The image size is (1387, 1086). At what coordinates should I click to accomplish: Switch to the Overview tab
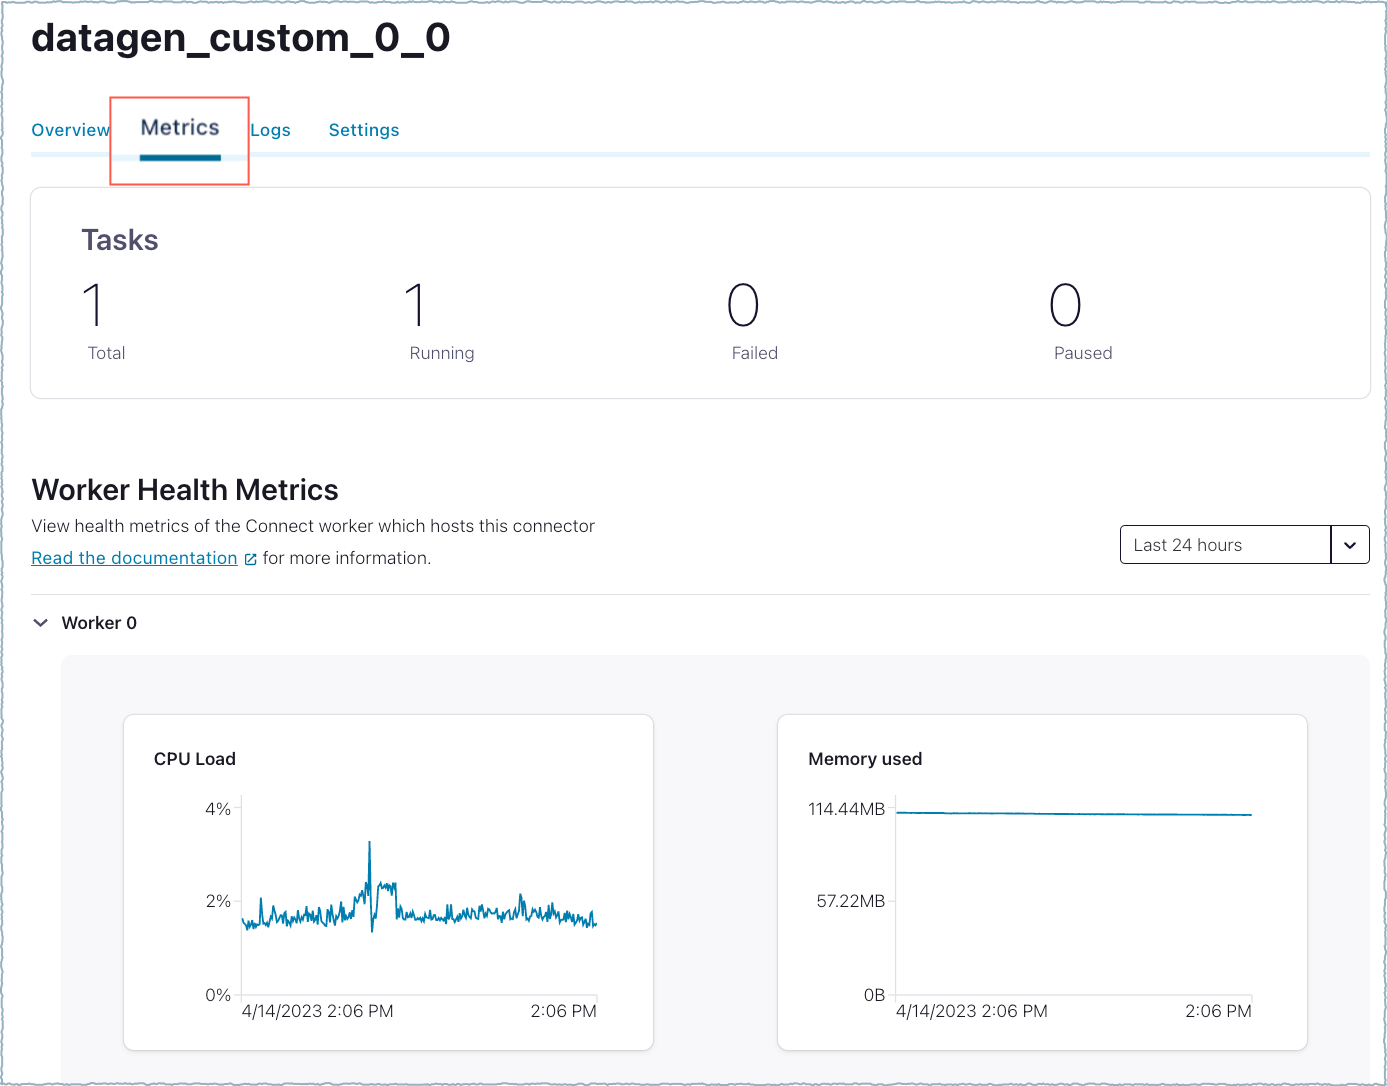point(70,129)
